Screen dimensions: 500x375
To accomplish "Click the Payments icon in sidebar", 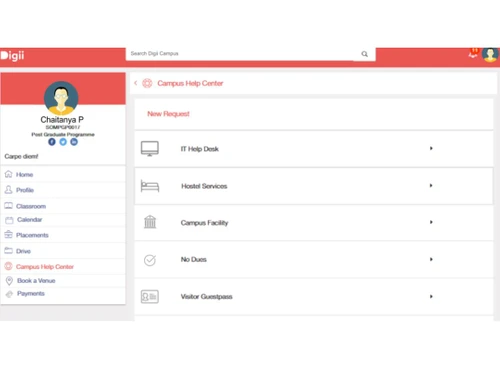I will pos(9,294).
